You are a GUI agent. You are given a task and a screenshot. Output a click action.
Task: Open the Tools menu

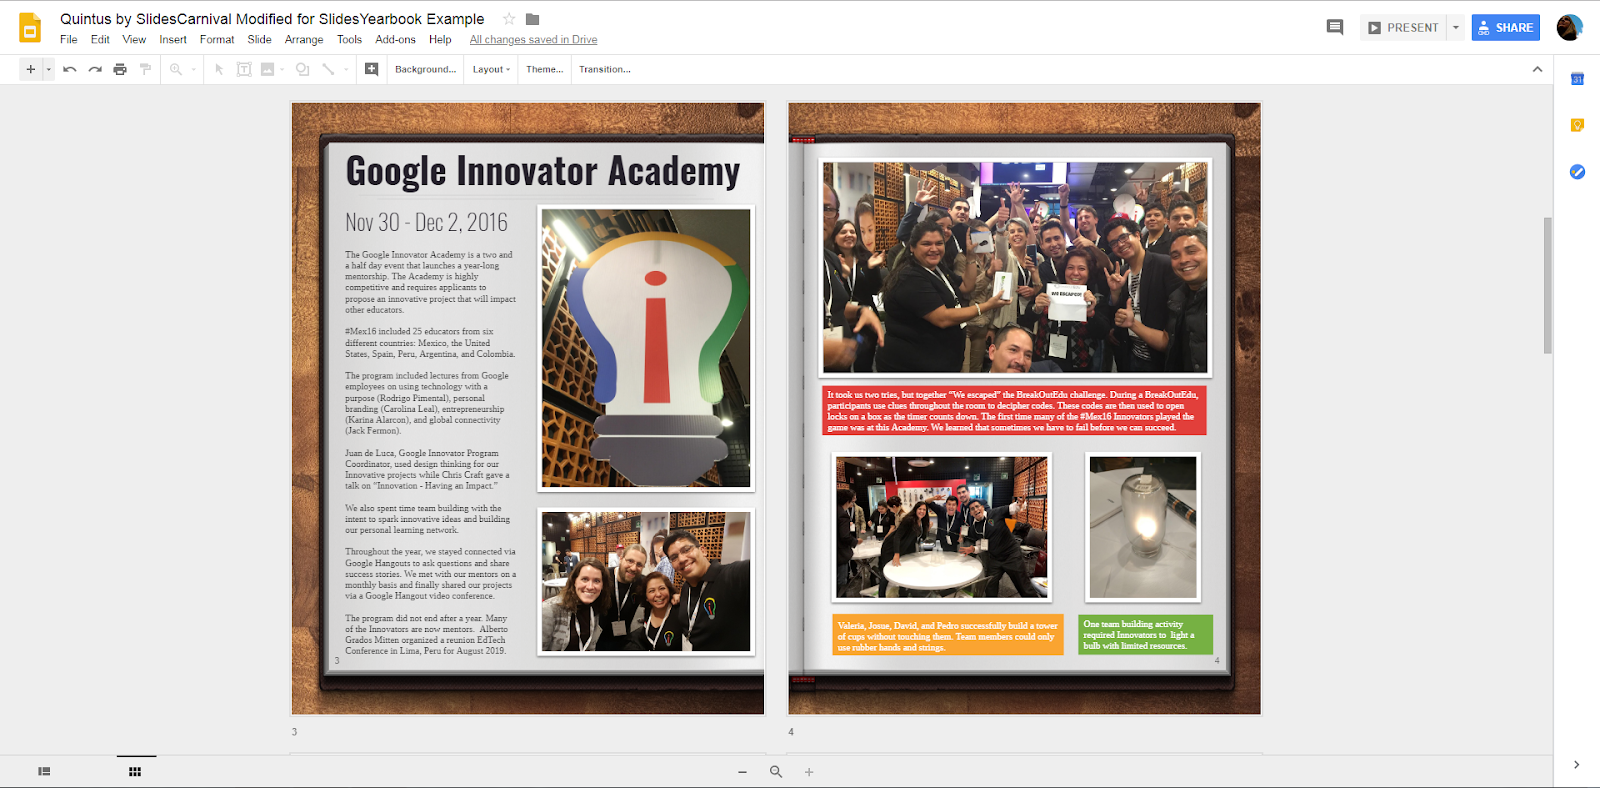[x=349, y=40]
